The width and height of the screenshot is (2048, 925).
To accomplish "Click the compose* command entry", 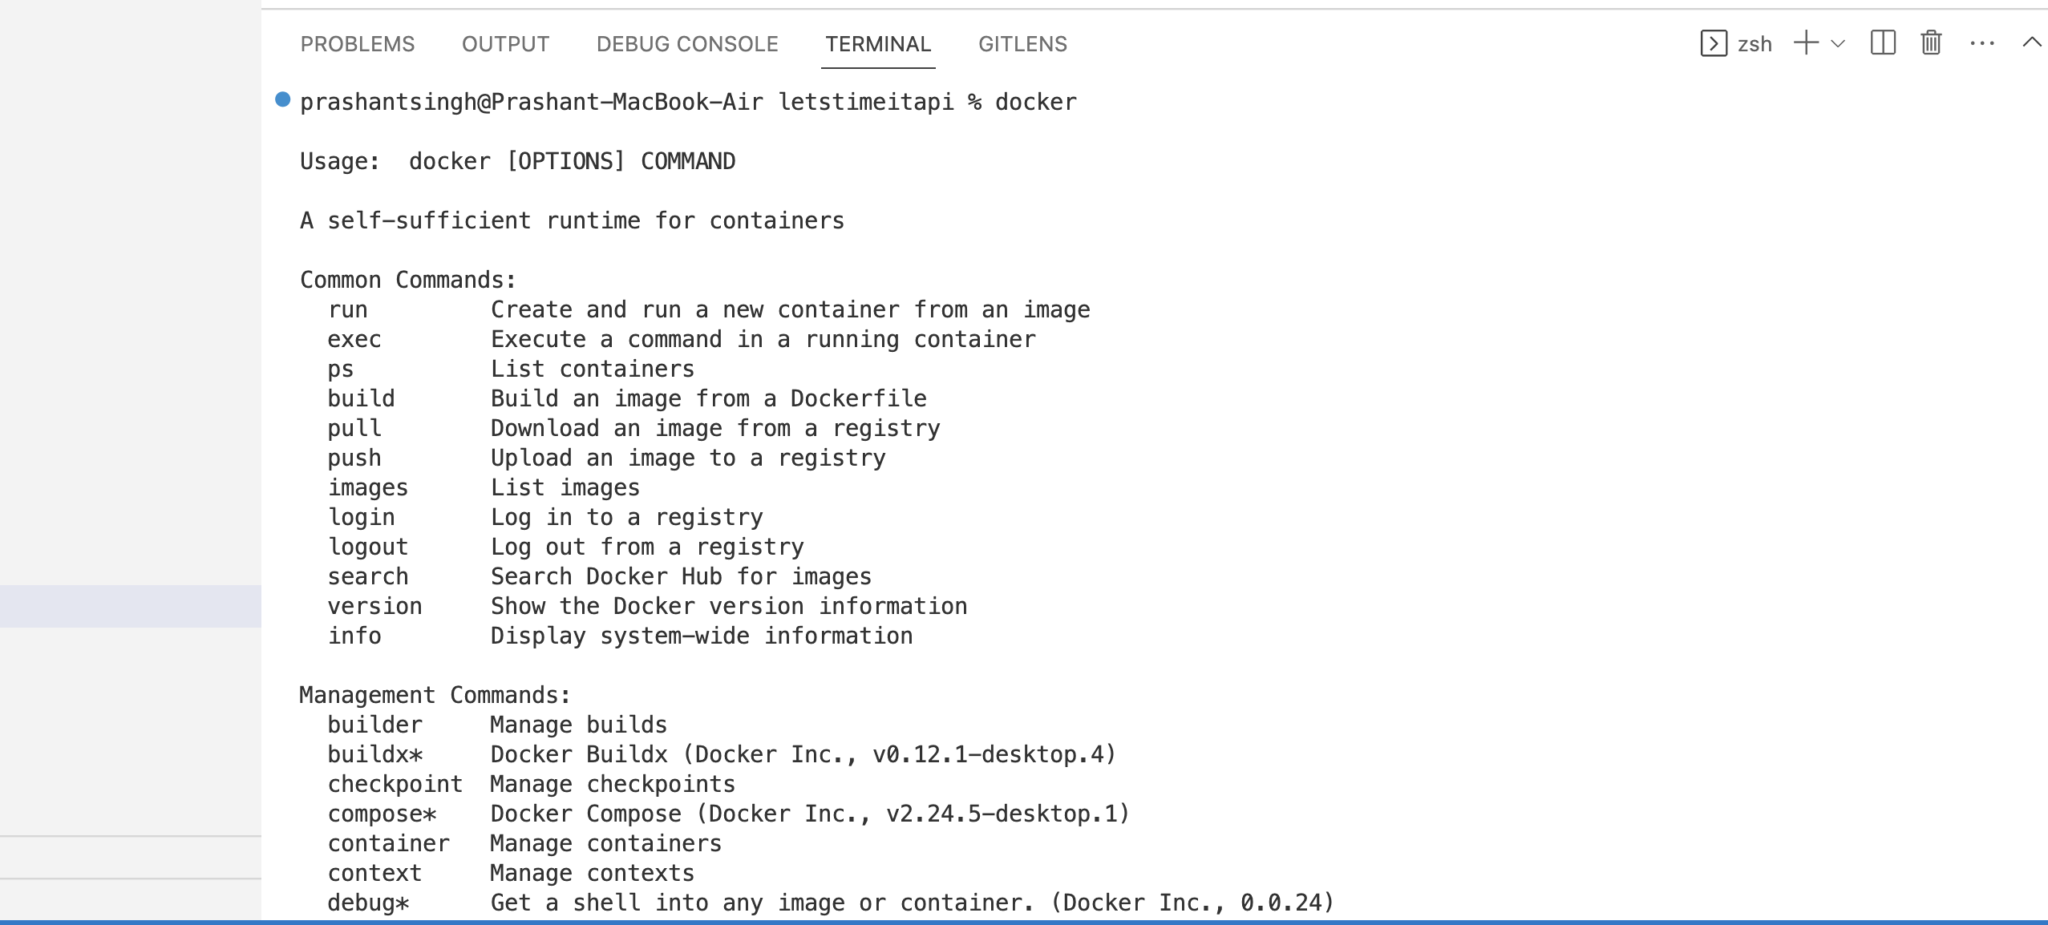I will coord(382,814).
